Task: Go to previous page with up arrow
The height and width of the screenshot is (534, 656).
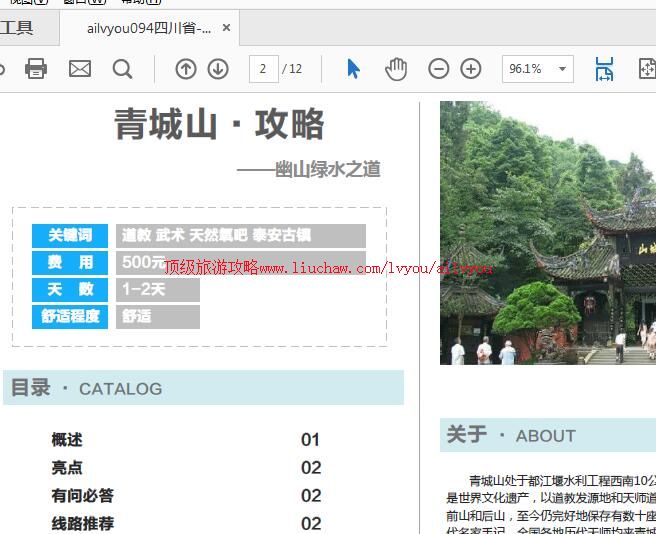Action: click(x=186, y=68)
